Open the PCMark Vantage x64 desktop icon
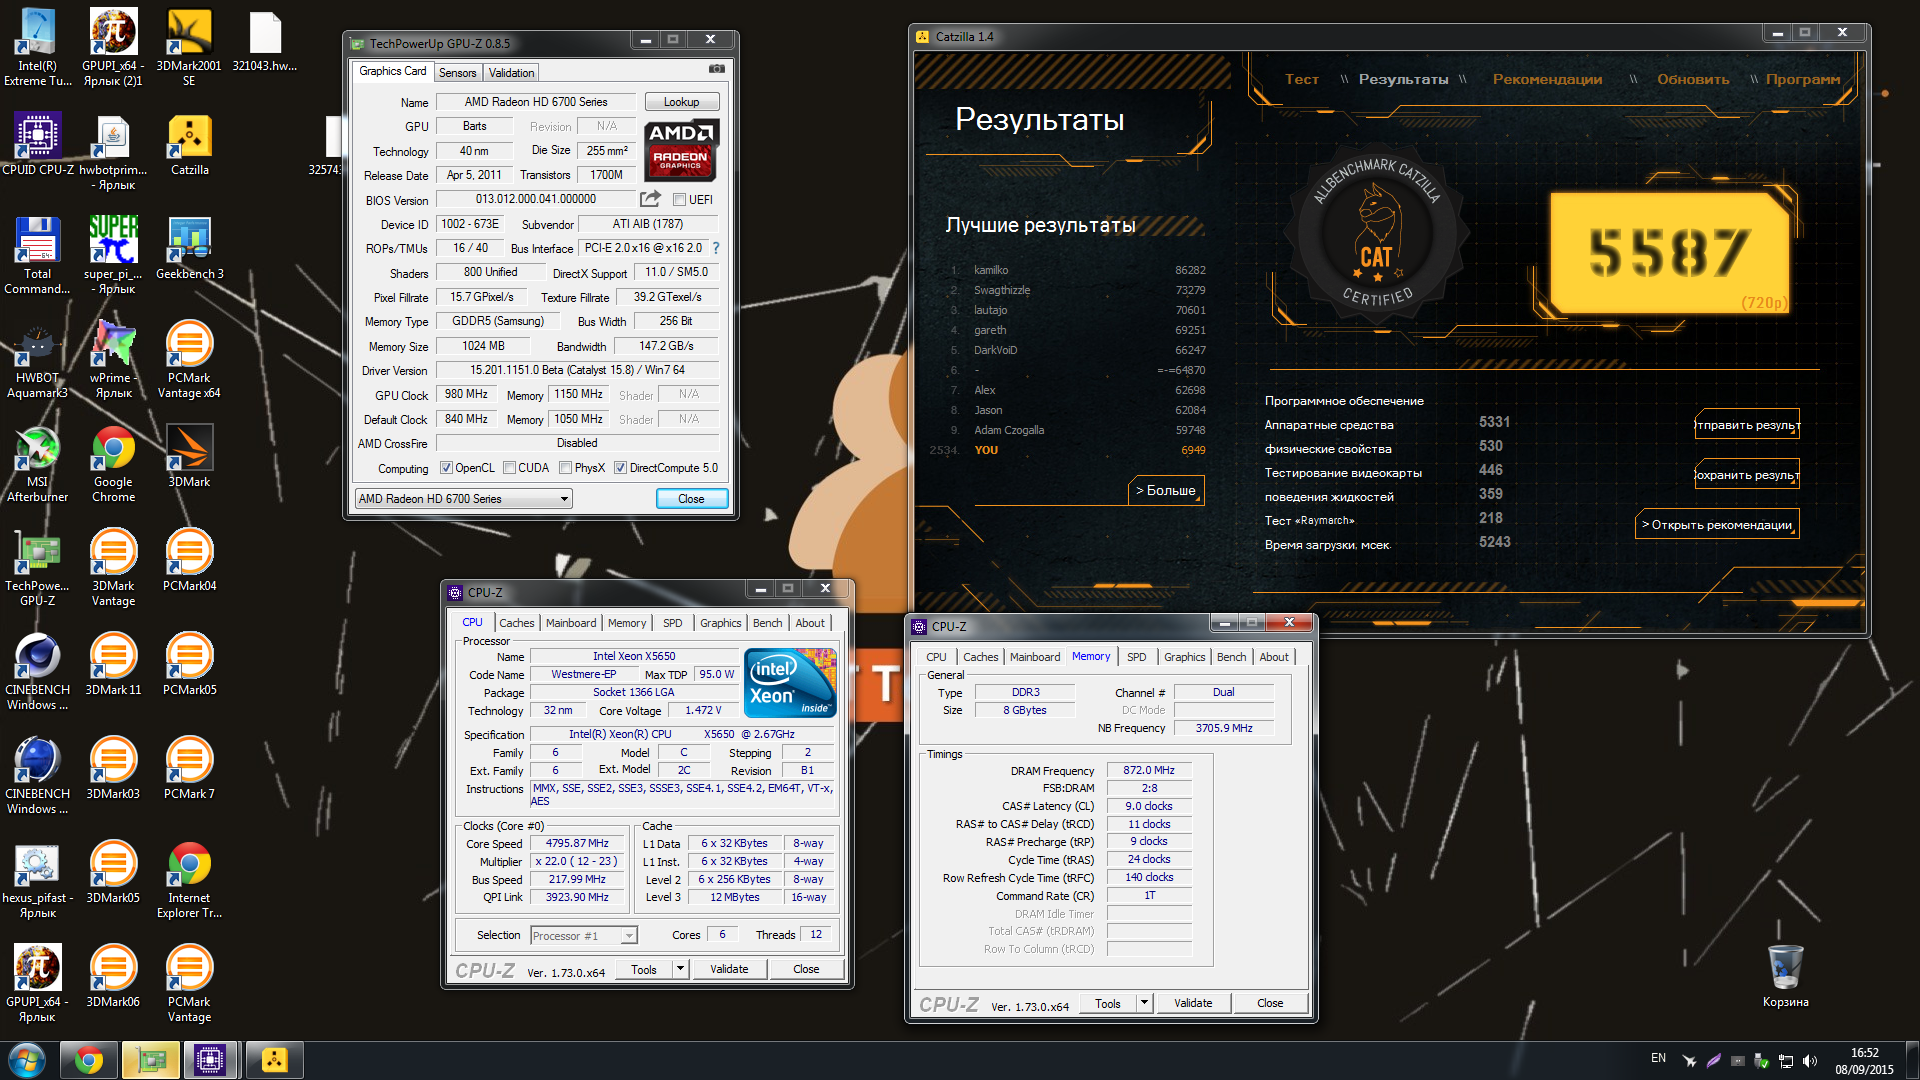Viewport: 1920px width, 1080px height. click(x=189, y=358)
